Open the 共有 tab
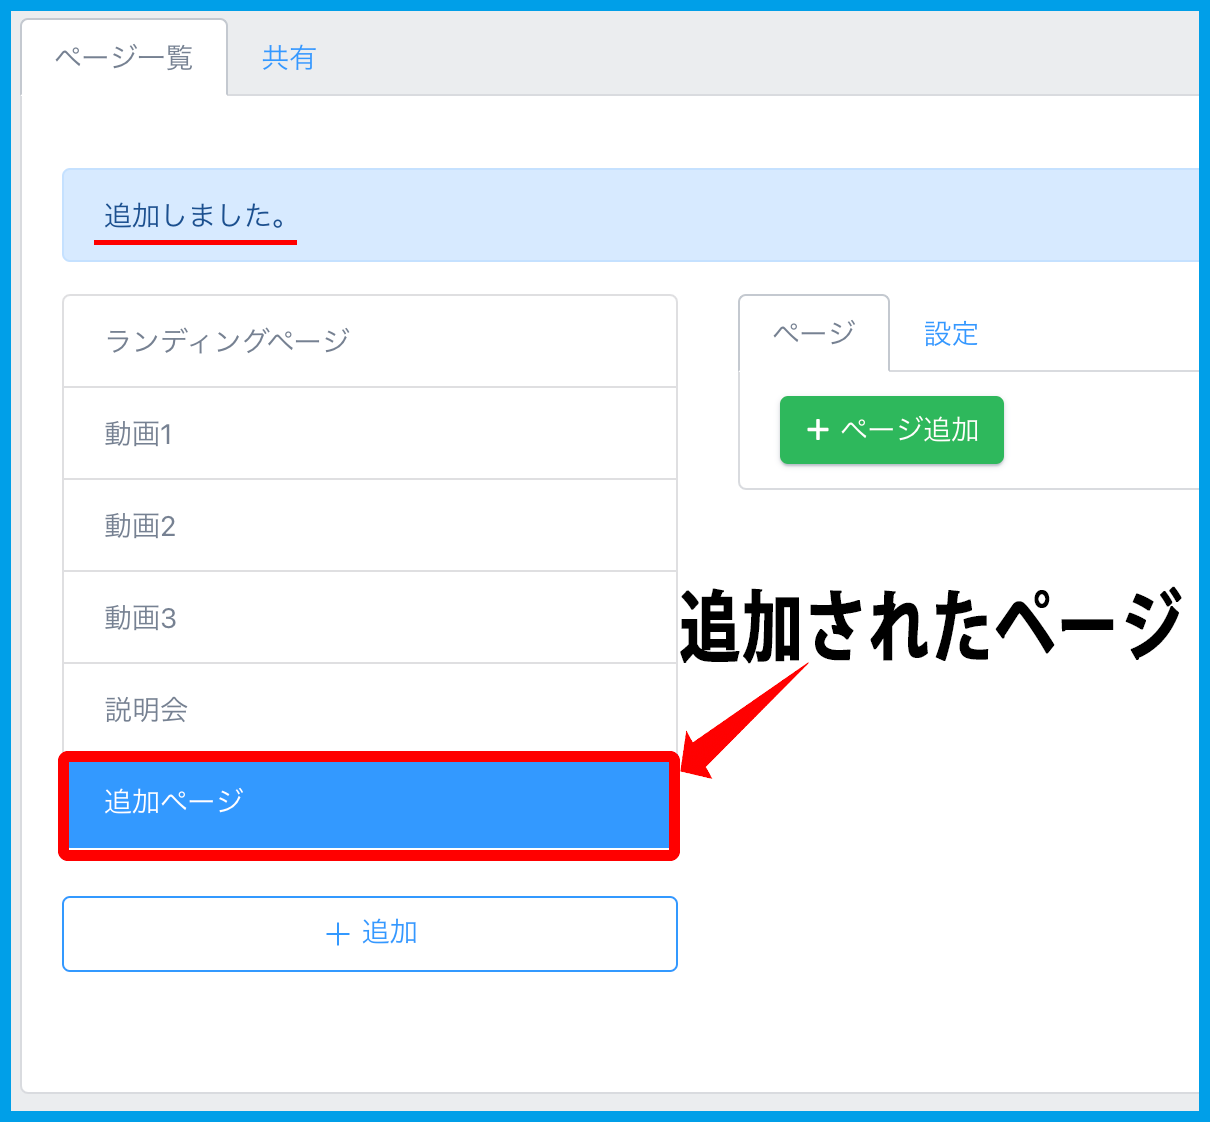The height and width of the screenshot is (1122, 1210). click(288, 58)
